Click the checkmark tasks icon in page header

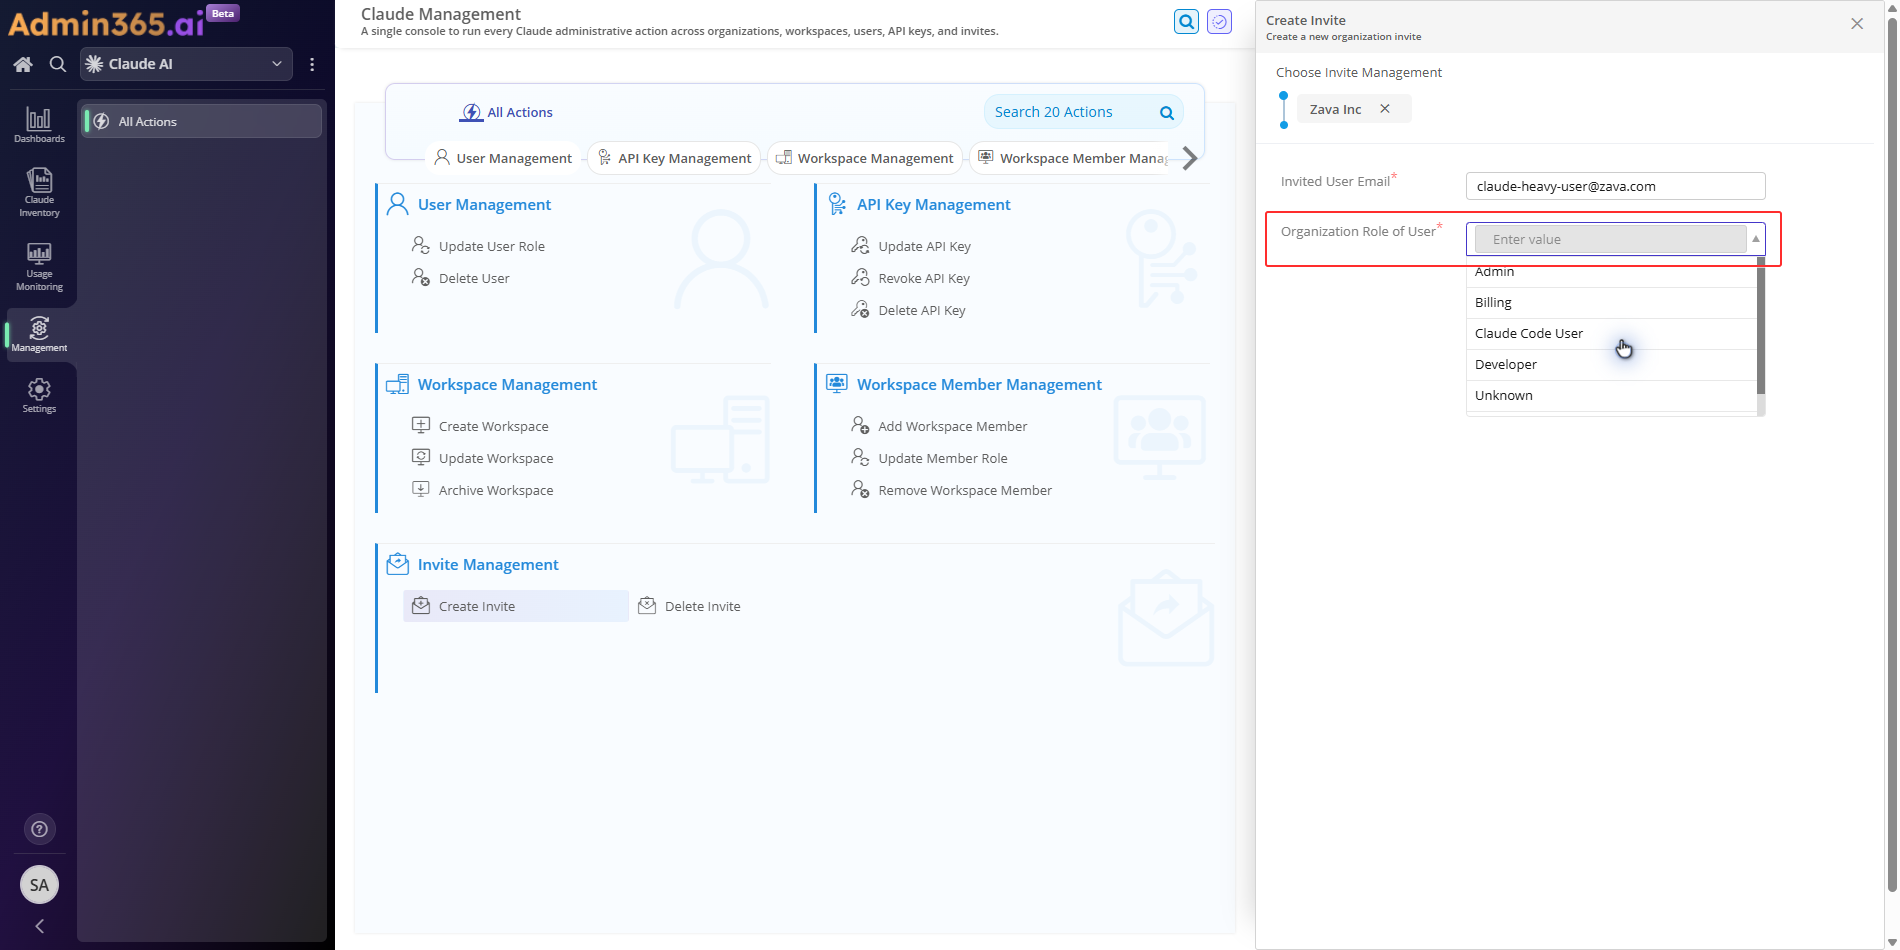tap(1219, 21)
